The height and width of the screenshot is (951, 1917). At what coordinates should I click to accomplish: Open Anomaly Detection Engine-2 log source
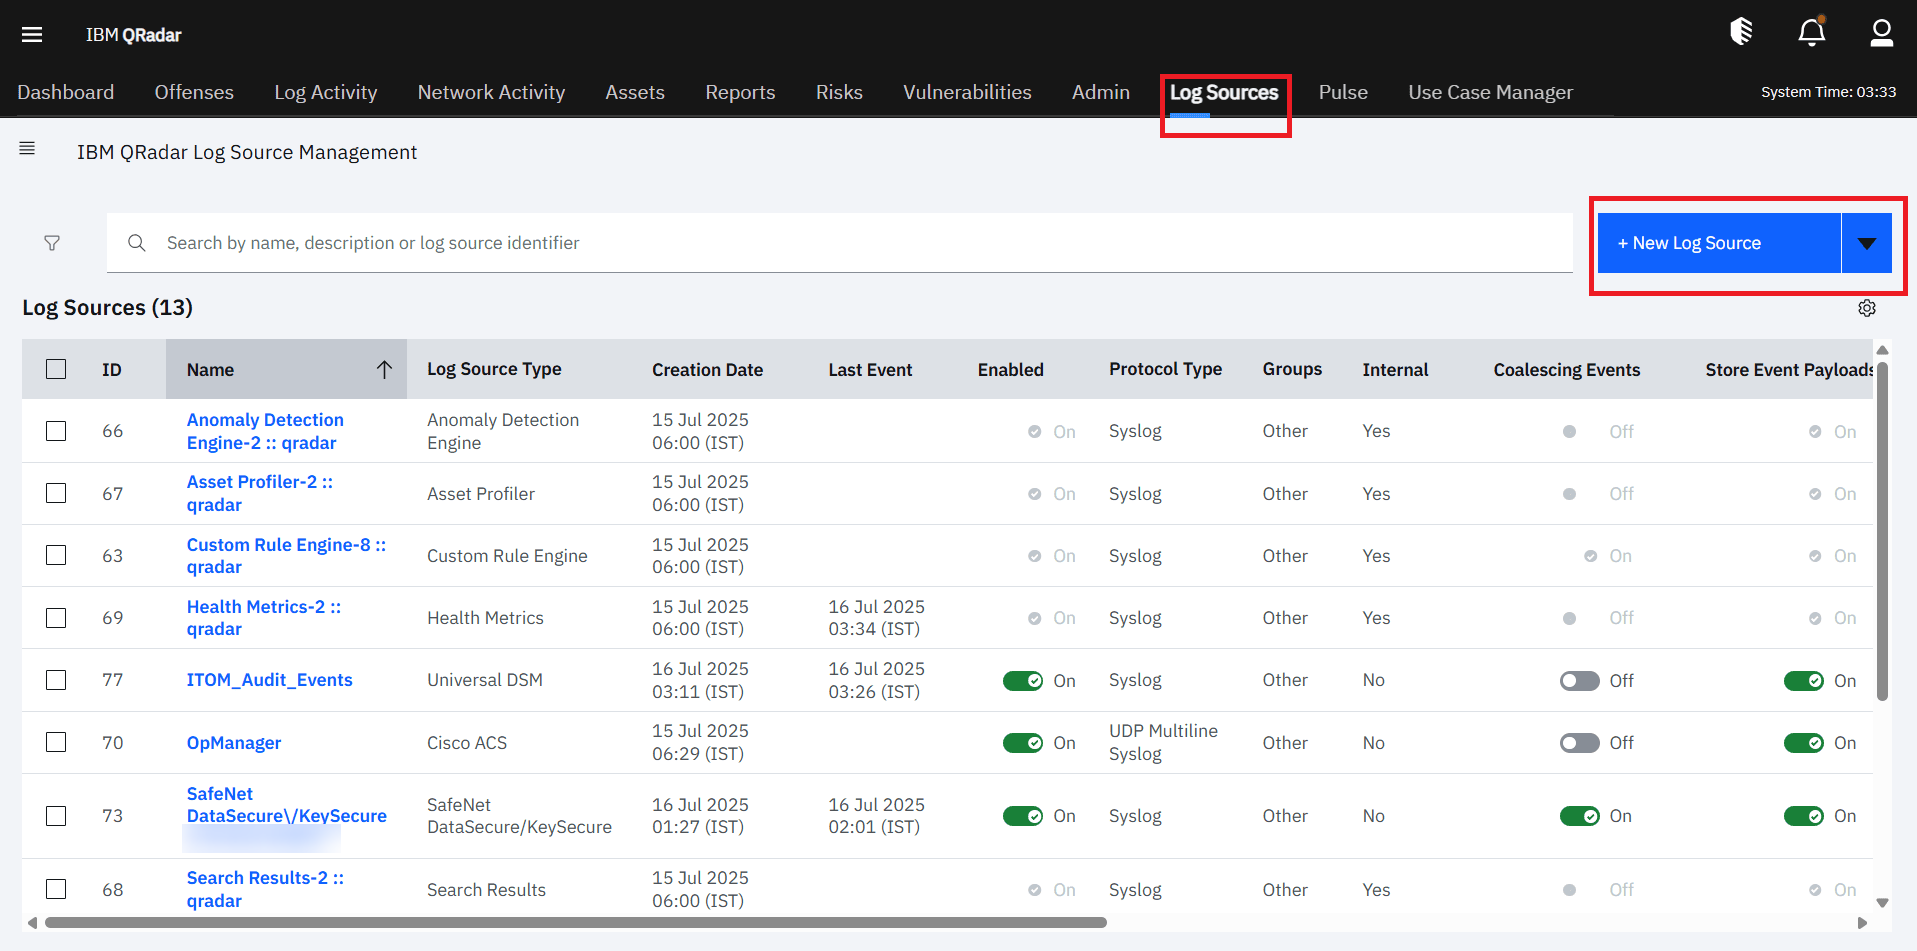265,431
